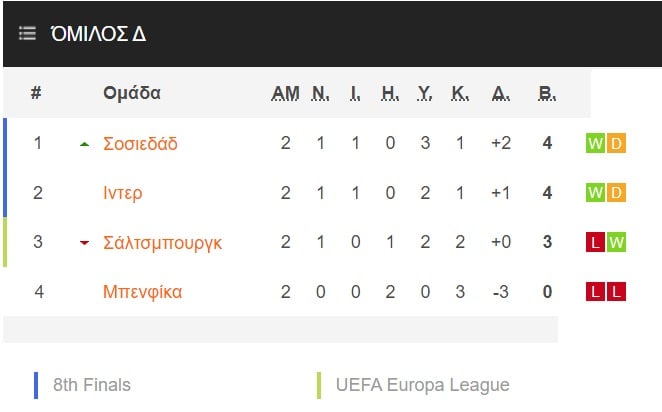662x412 pixels.
Task: Click Μπενφίκα's second red L badge
Action: [616, 291]
